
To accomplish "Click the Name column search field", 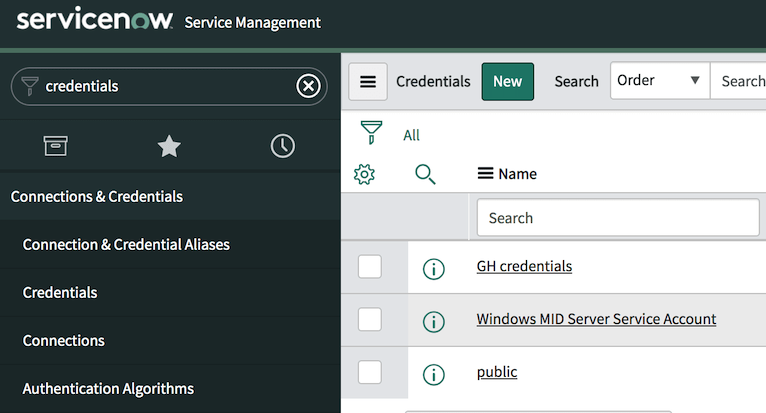I will coord(617,217).
